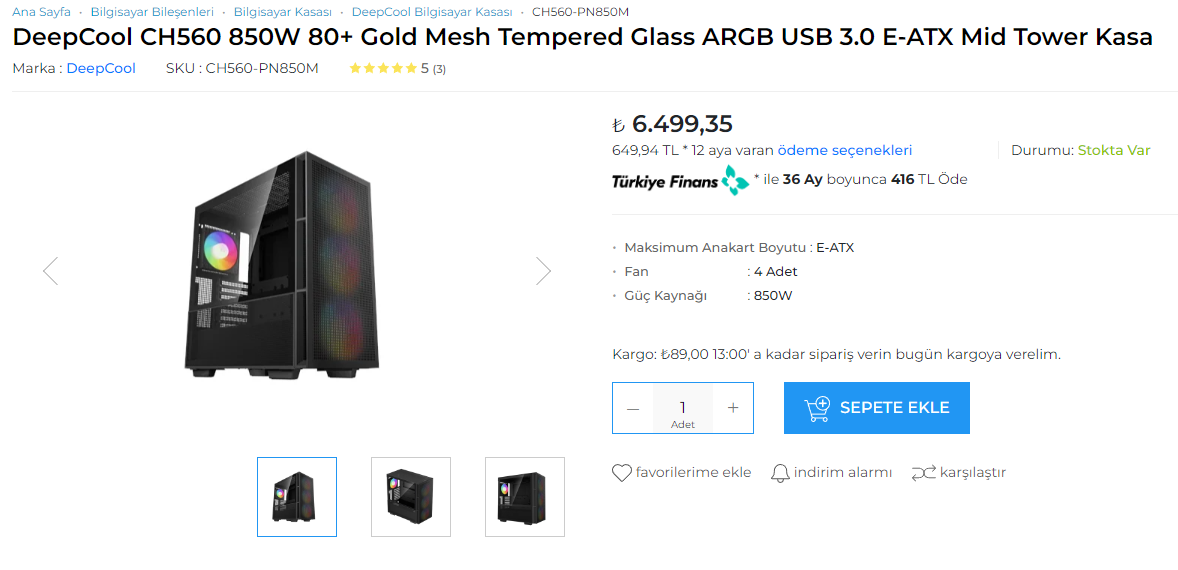This screenshot has width=1178, height=570.
Task: Add product to cart with Sepete Ekle
Action: (x=876, y=408)
